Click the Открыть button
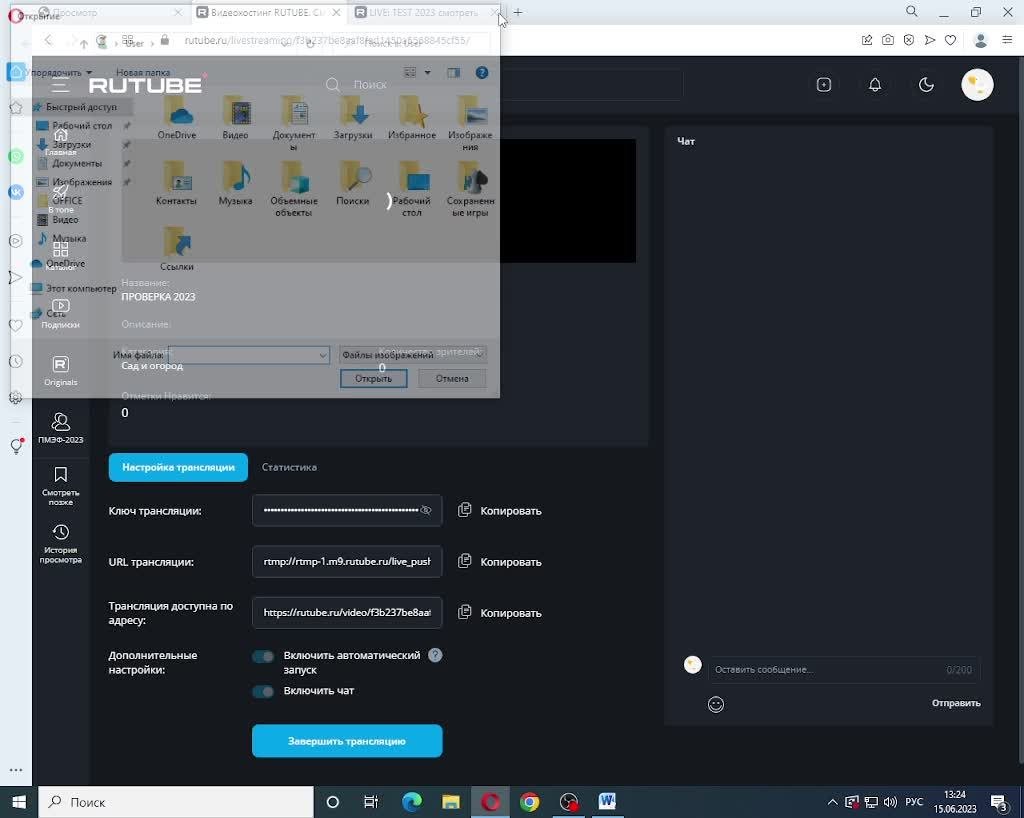This screenshot has height=818, width=1024. [x=374, y=379]
